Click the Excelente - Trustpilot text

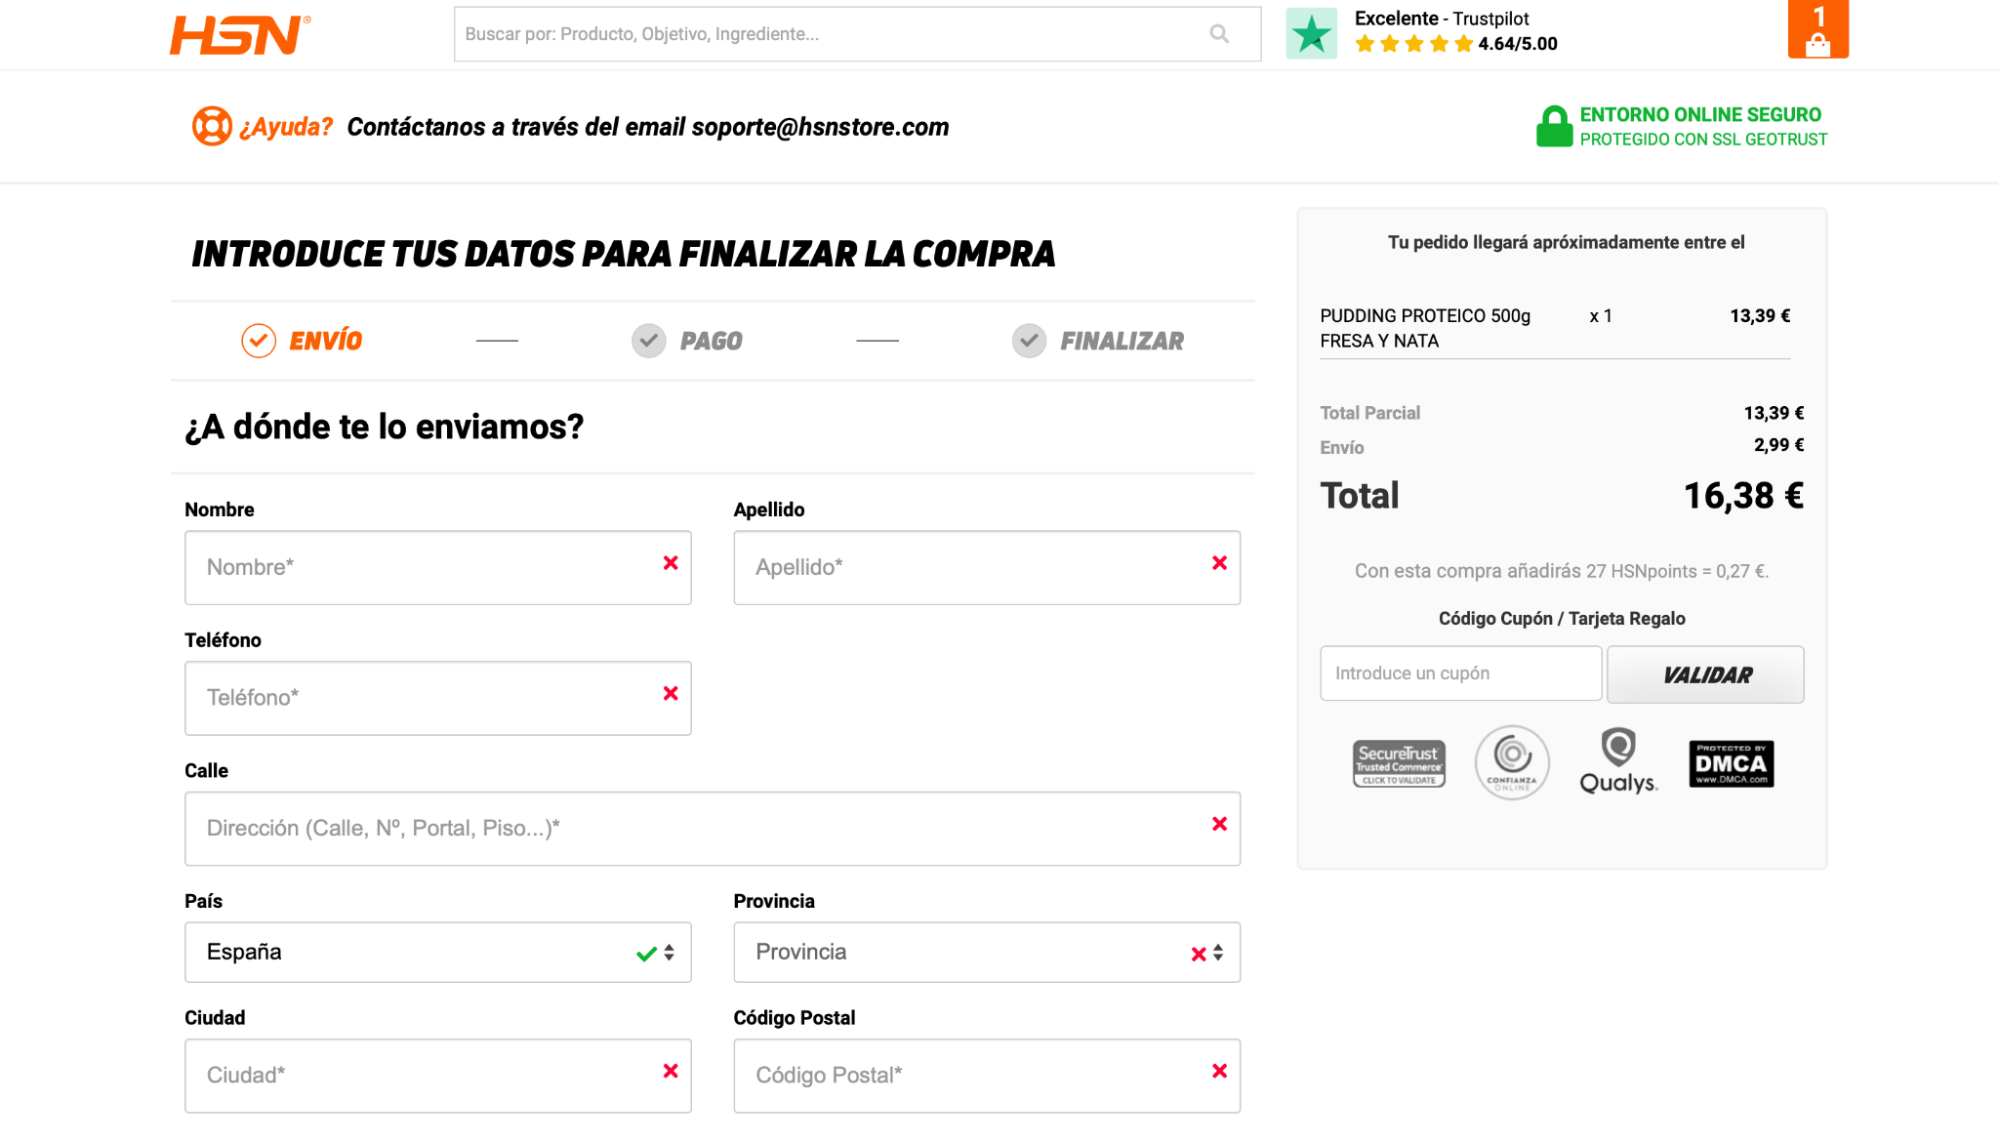click(1441, 18)
